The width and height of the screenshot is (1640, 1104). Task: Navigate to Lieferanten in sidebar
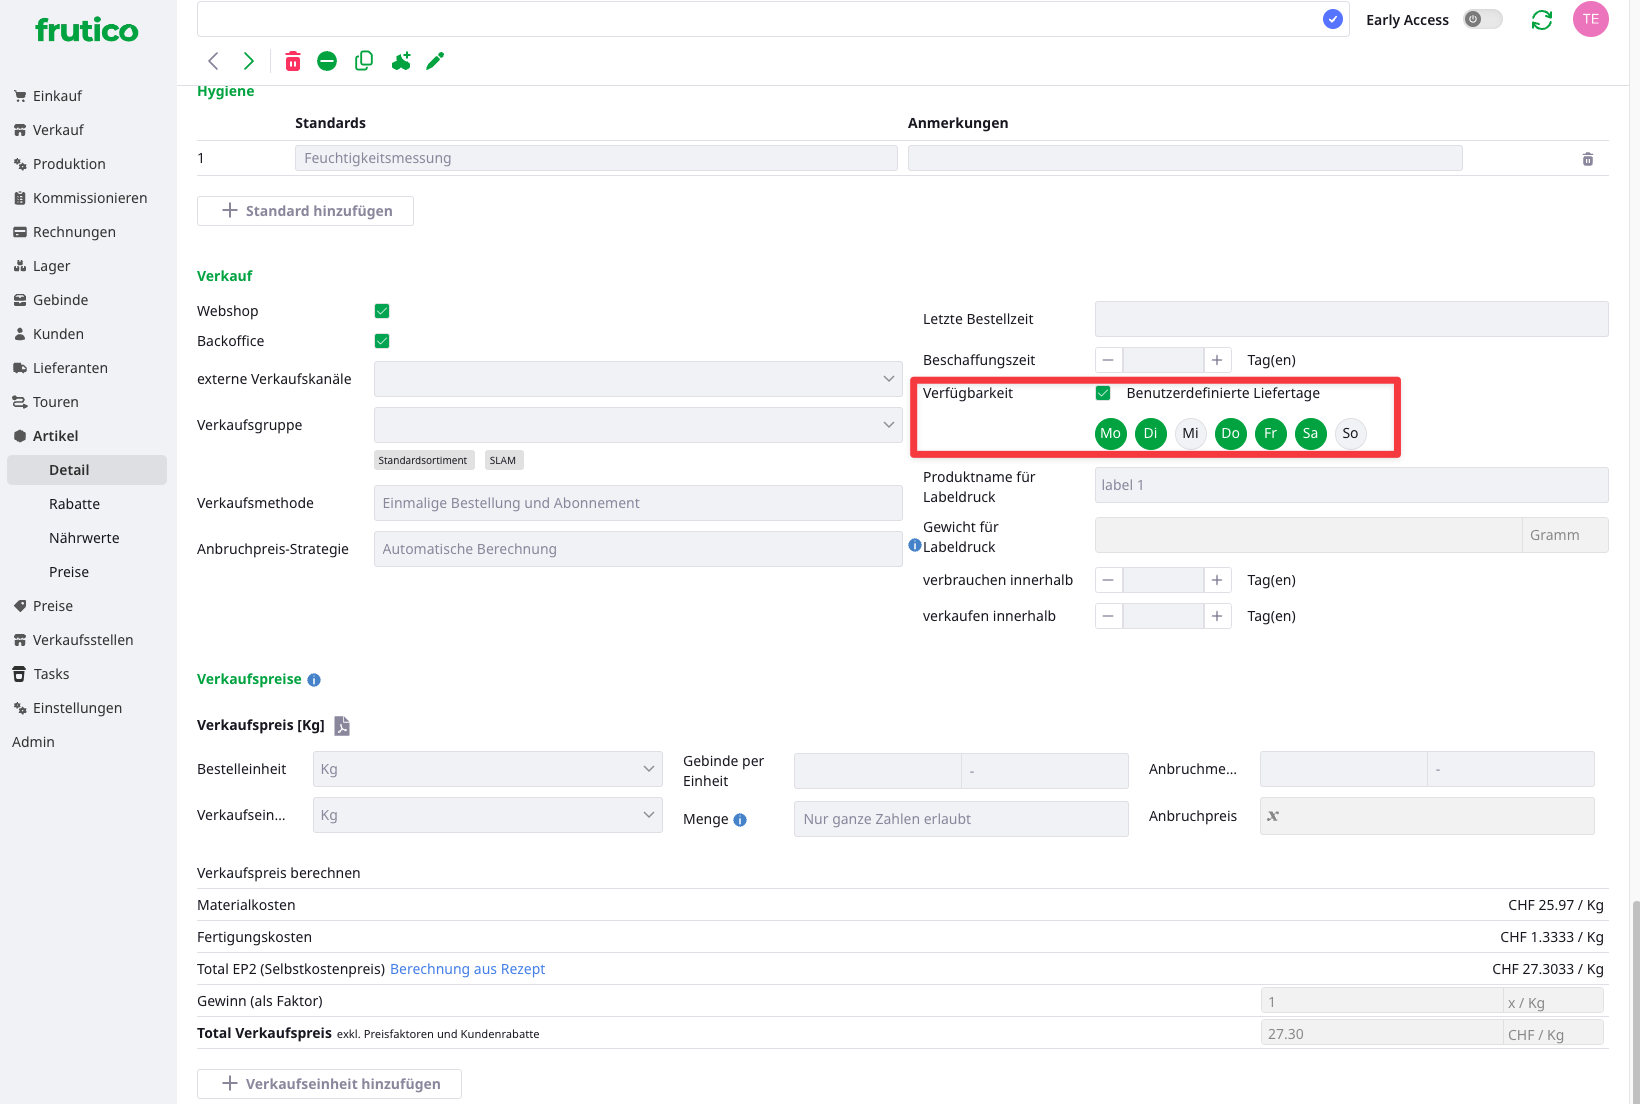point(70,368)
